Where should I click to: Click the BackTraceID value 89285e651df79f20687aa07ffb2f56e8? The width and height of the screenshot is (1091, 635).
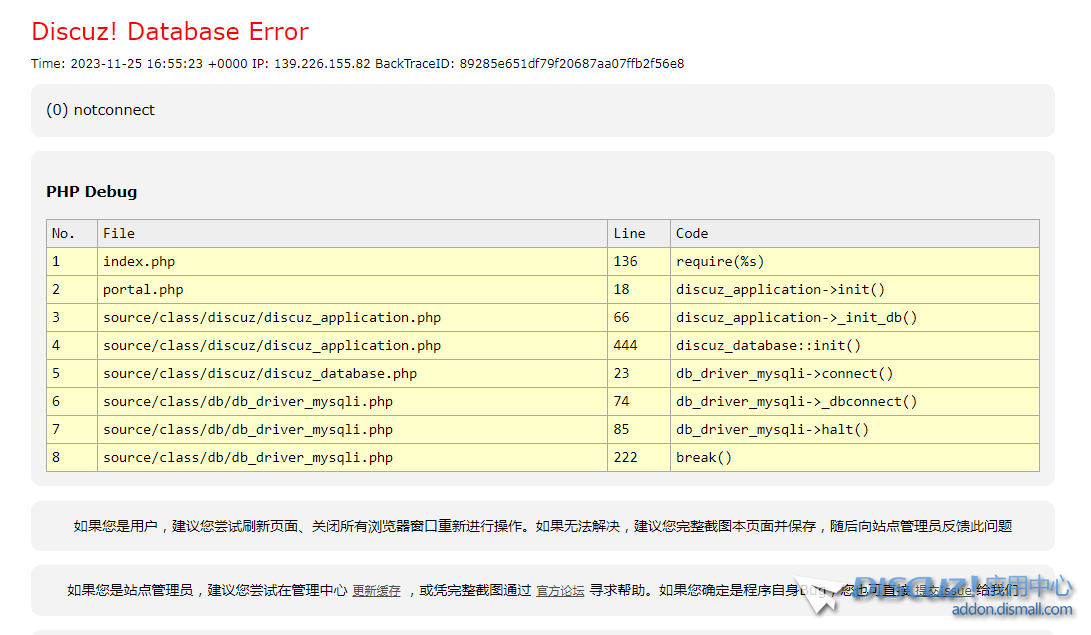571,63
